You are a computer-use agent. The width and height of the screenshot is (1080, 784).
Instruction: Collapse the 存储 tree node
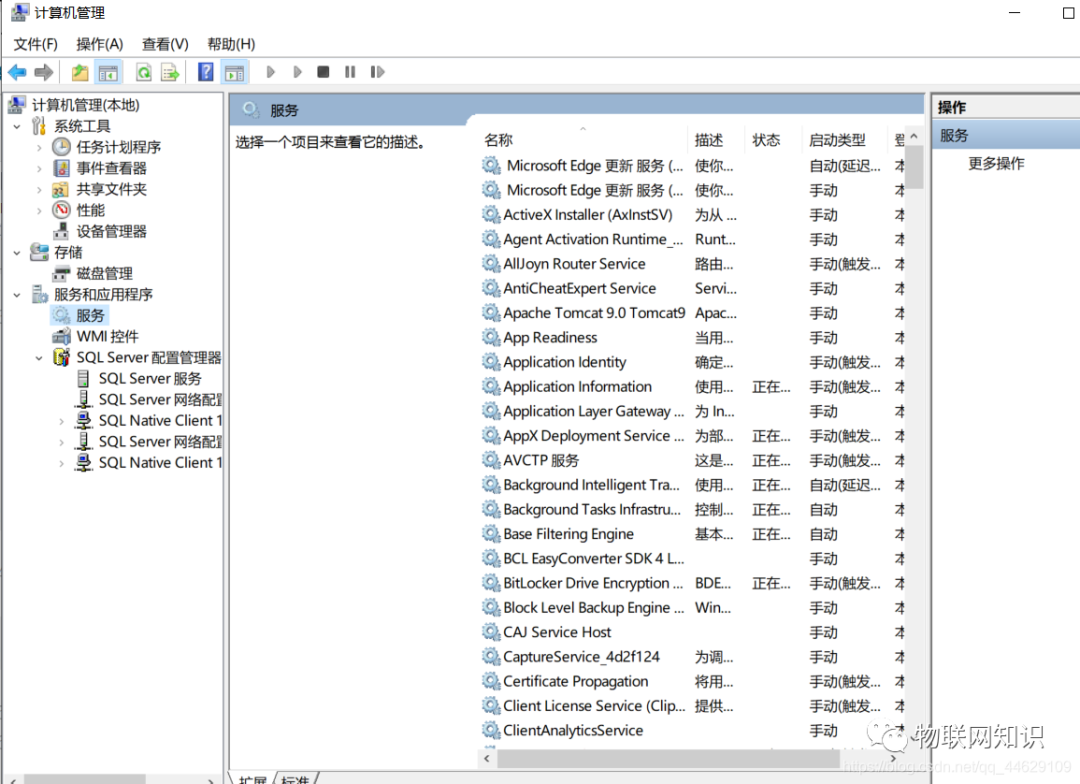click(x=17, y=253)
